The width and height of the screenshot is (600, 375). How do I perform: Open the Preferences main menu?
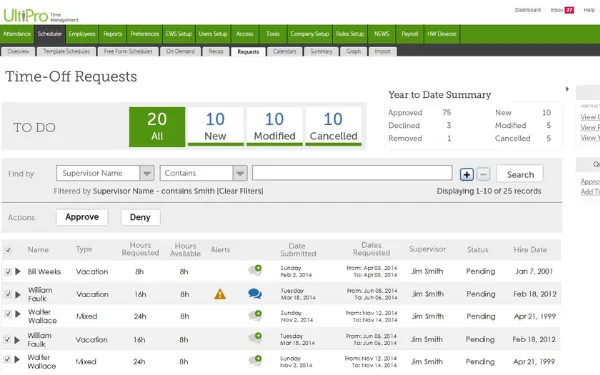pos(144,34)
